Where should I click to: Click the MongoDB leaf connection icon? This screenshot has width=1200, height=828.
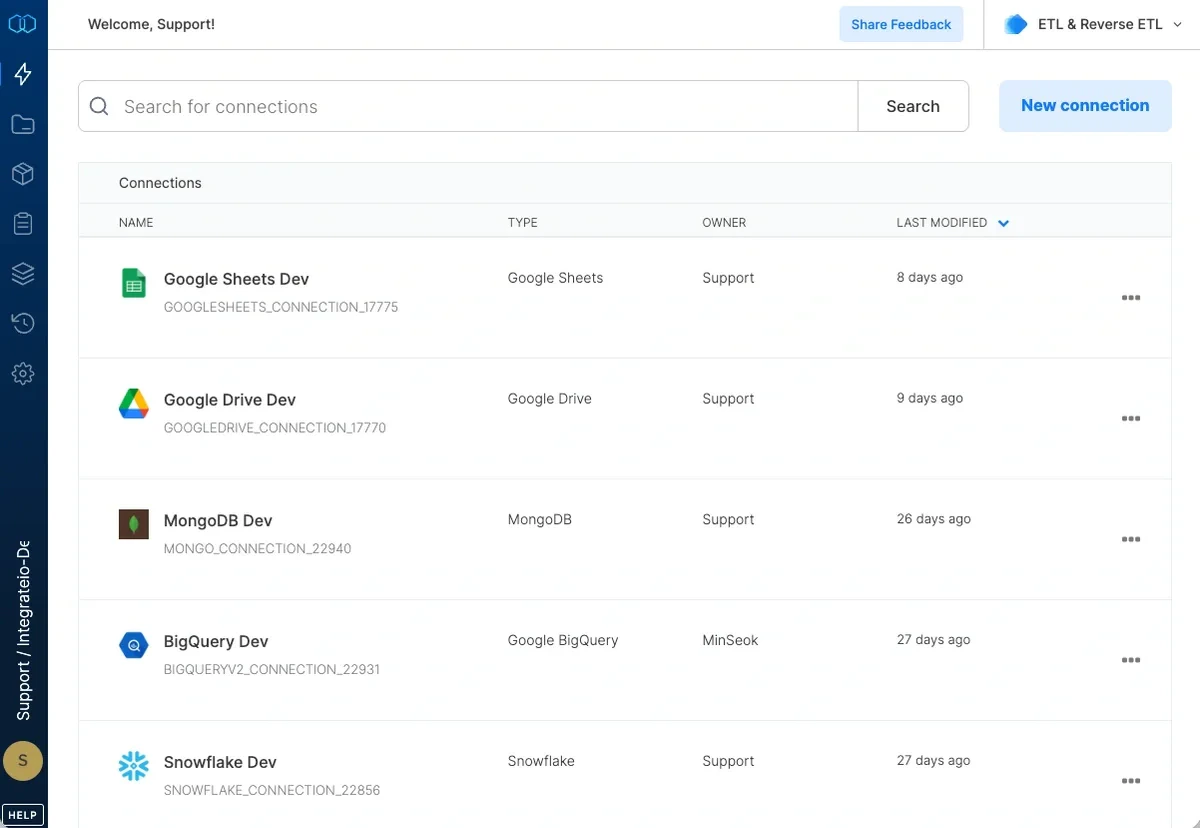click(x=134, y=524)
